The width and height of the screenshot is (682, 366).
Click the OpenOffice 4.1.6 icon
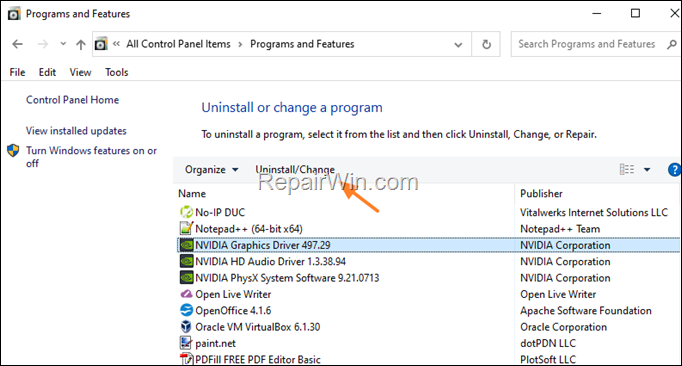tap(186, 310)
